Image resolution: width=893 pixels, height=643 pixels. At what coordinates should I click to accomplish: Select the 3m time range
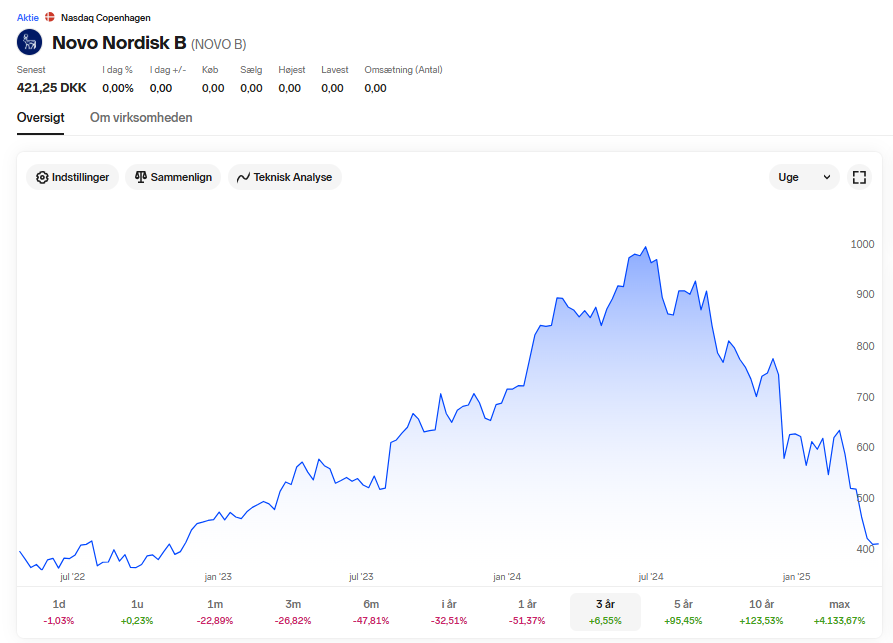click(x=293, y=612)
